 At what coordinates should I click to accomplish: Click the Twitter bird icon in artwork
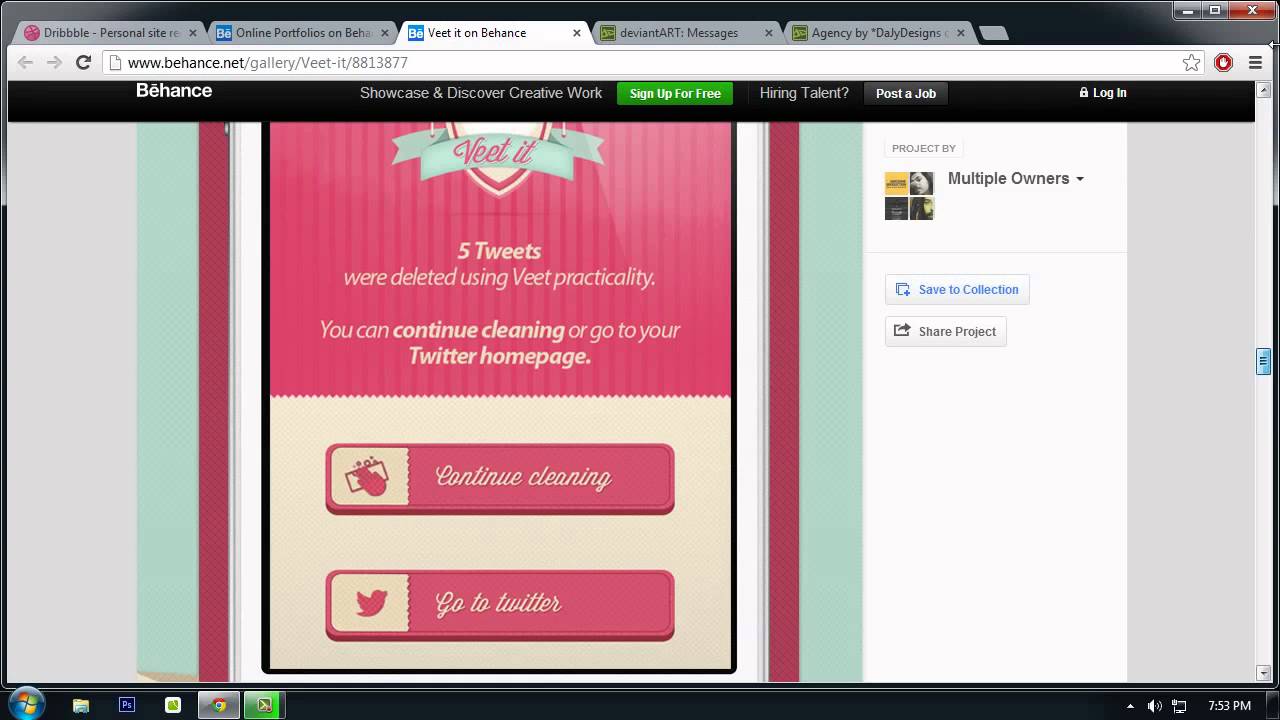pyautogui.click(x=371, y=603)
